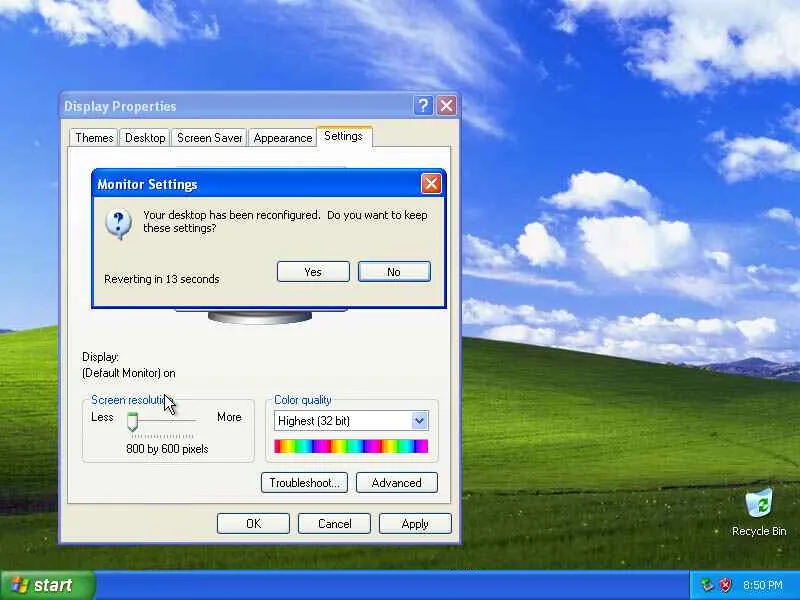Click the network tray icon

point(707,585)
